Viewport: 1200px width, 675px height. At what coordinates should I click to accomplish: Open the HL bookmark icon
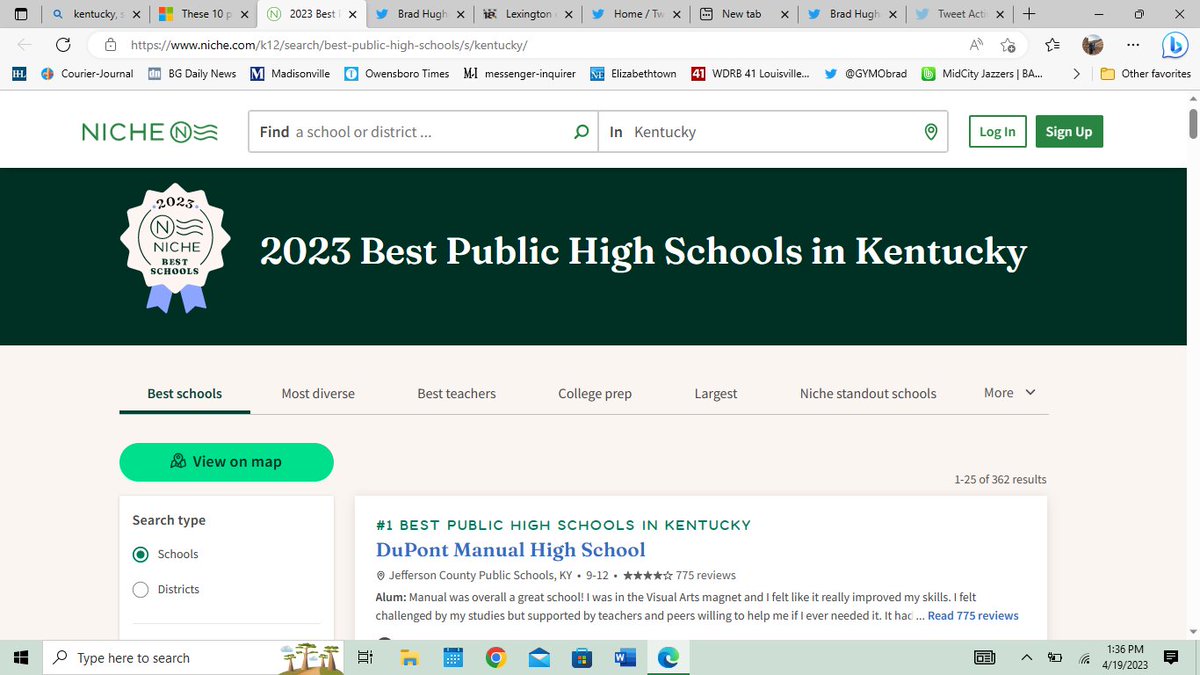pos(19,73)
